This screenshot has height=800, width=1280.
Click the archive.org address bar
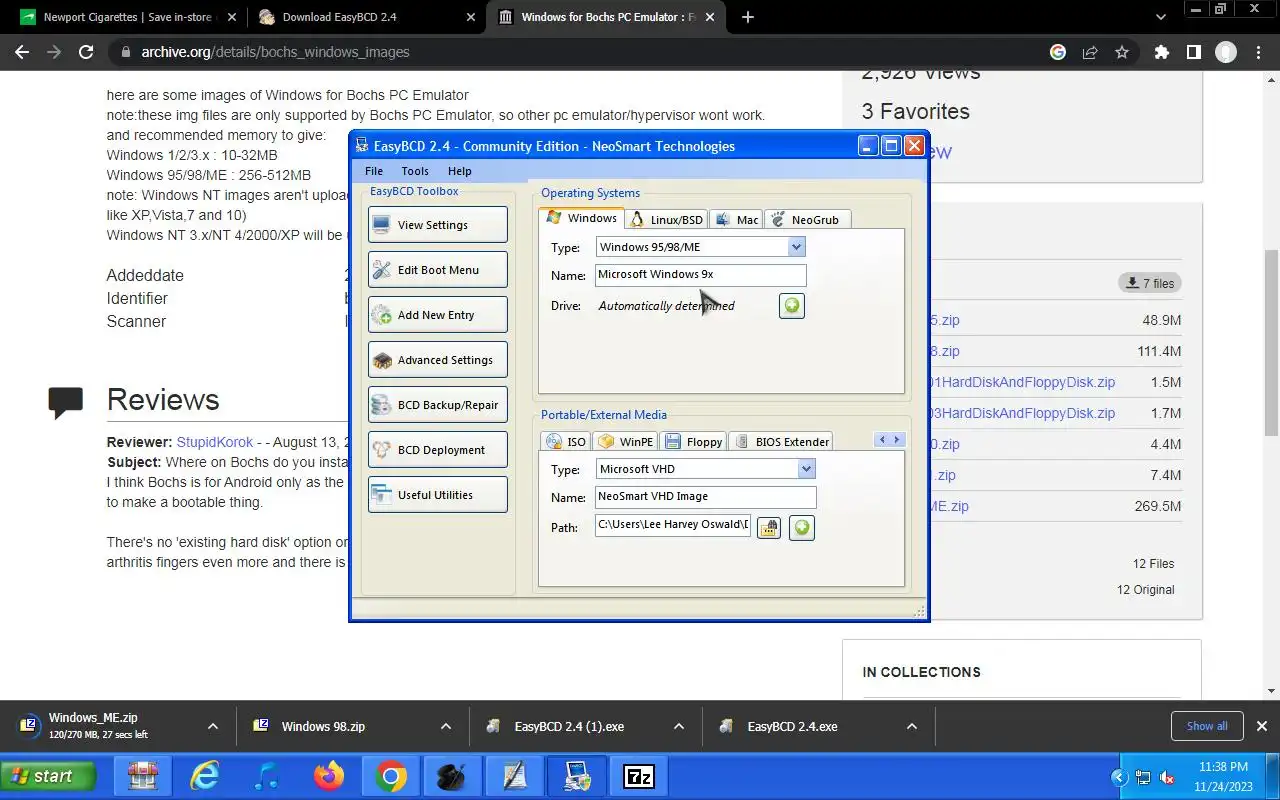pos(580,52)
